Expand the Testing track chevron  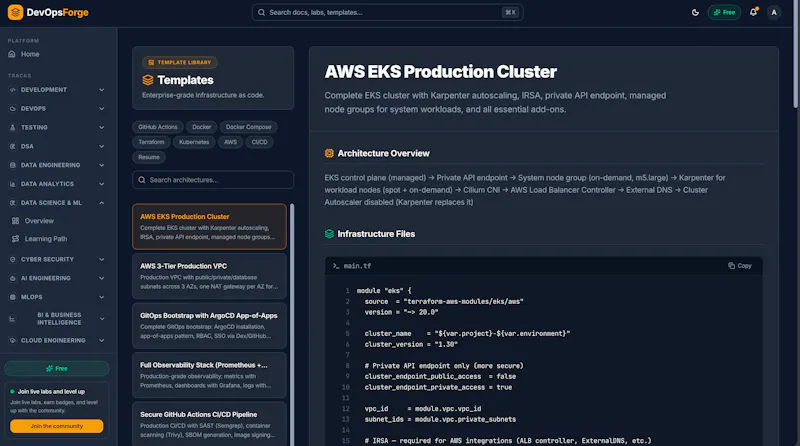click(102, 128)
